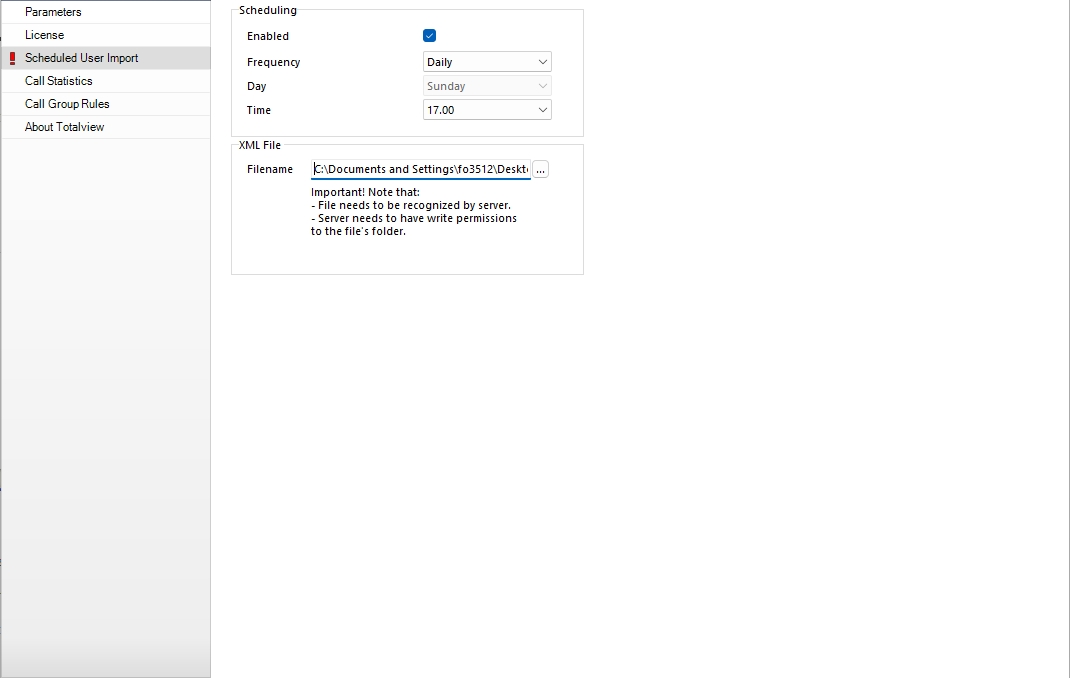Open the License section
The width and height of the screenshot is (1070, 678).
[106, 35]
